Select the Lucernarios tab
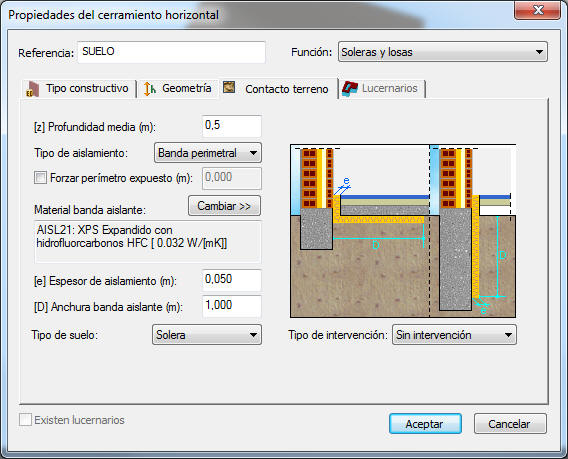 382,89
